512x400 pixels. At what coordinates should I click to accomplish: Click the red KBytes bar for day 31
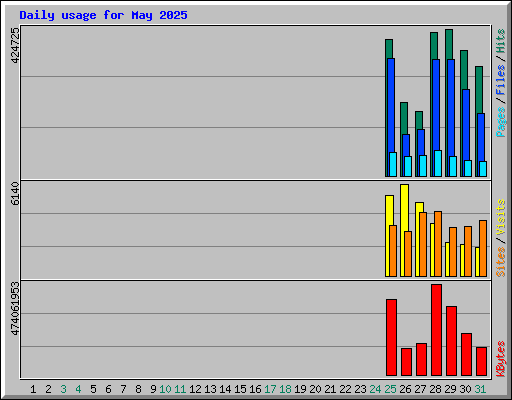481,361
